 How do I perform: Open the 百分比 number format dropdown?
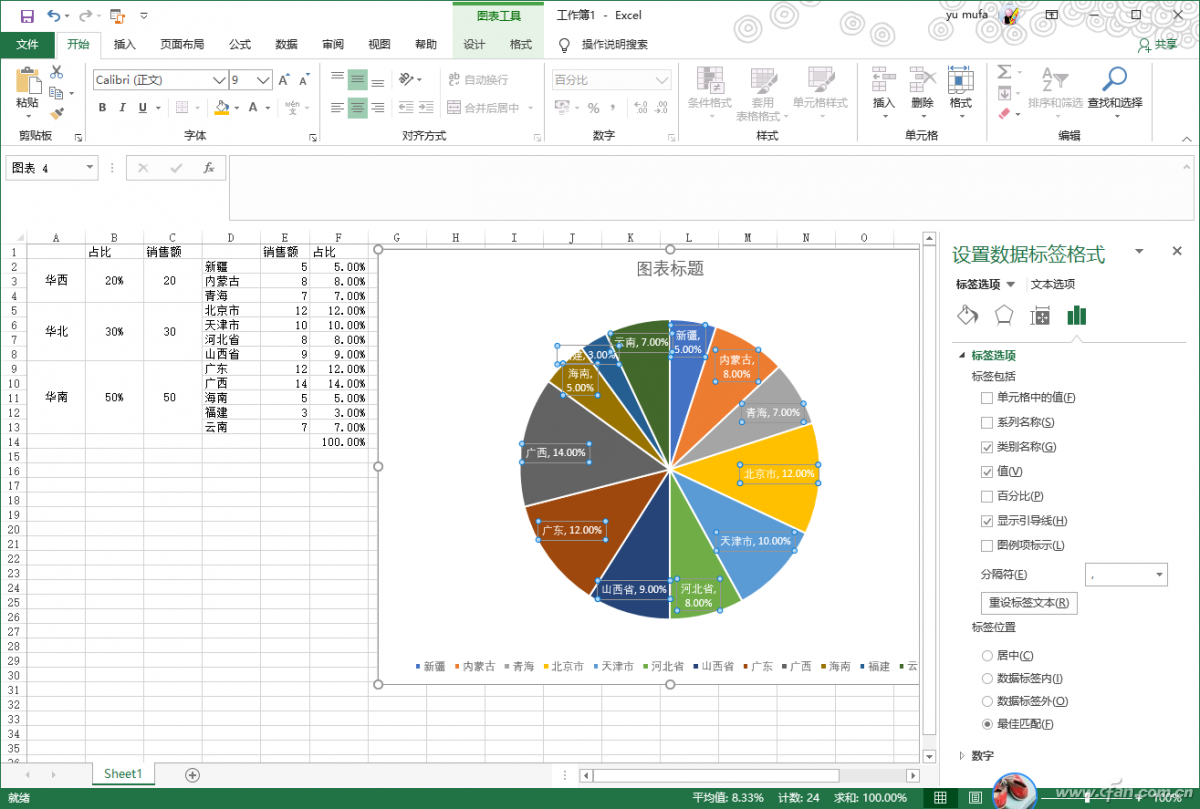pyautogui.click(x=662, y=80)
